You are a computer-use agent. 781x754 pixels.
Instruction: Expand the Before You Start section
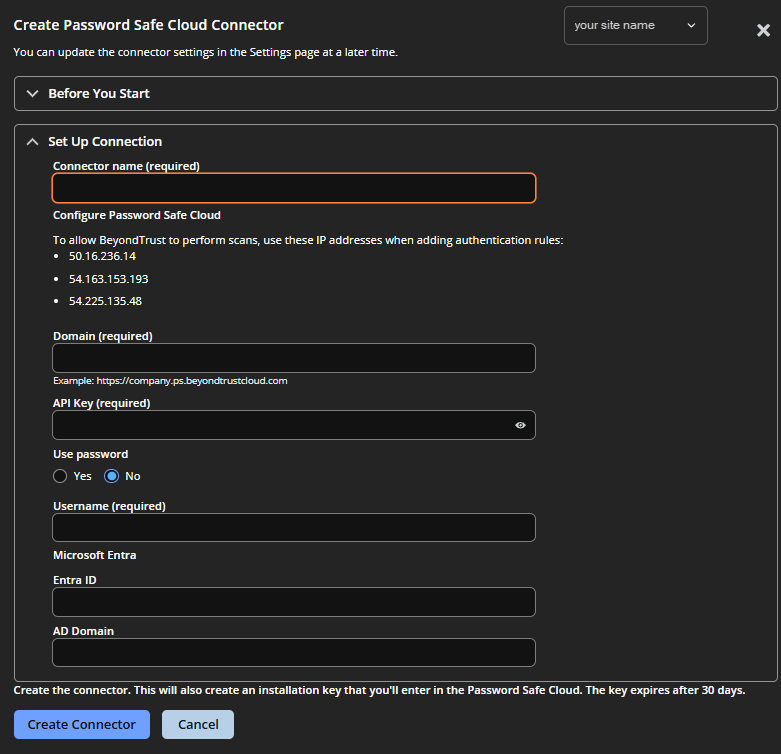(395, 94)
